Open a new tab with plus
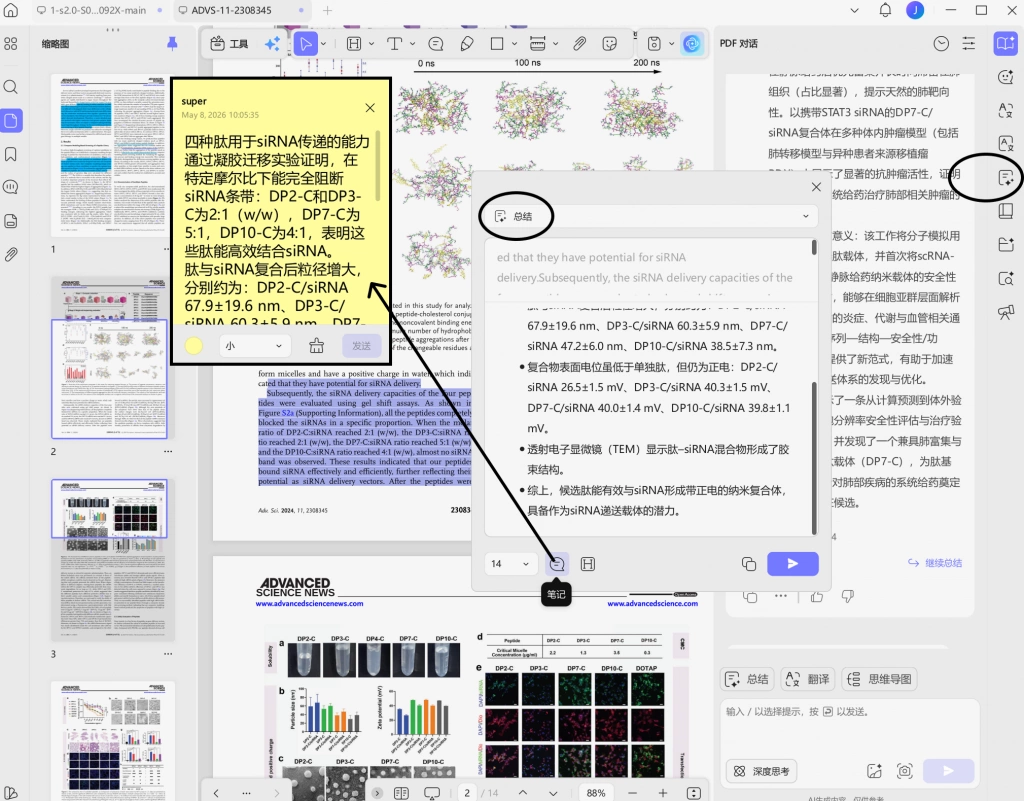The width and height of the screenshot is (1024, 801). coord(327,10)
